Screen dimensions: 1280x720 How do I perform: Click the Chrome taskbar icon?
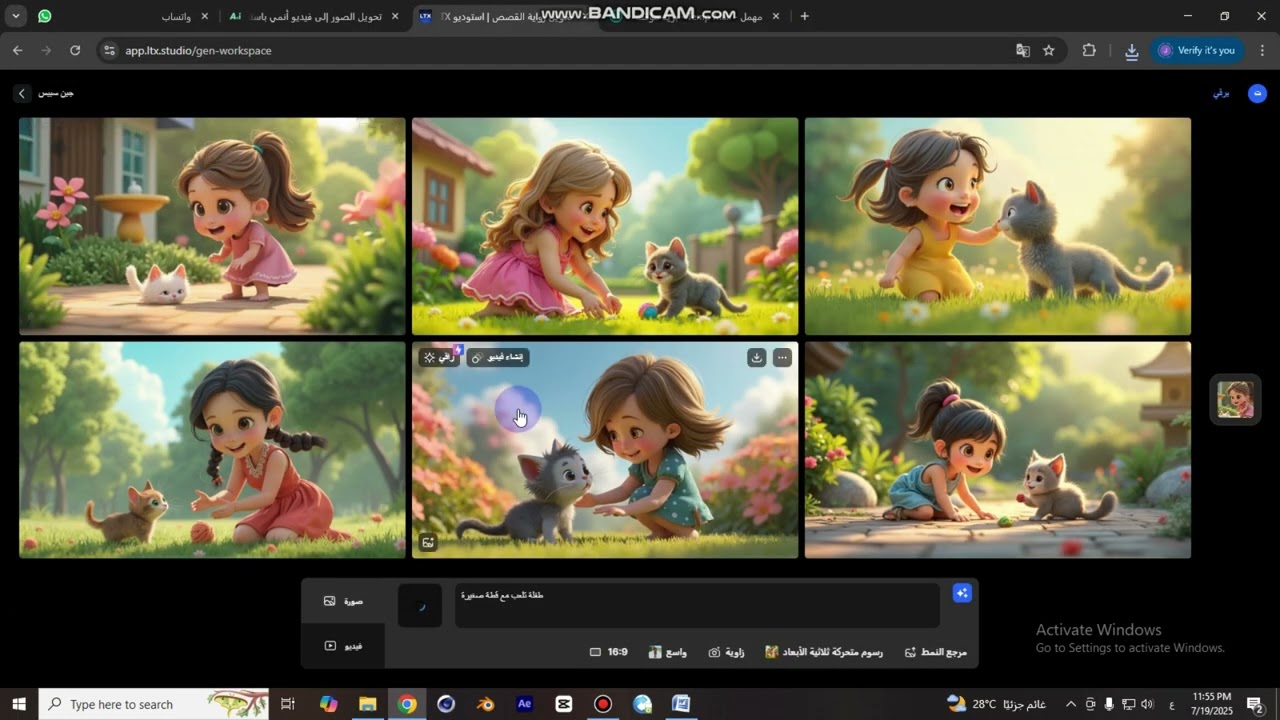pos(407,704)
